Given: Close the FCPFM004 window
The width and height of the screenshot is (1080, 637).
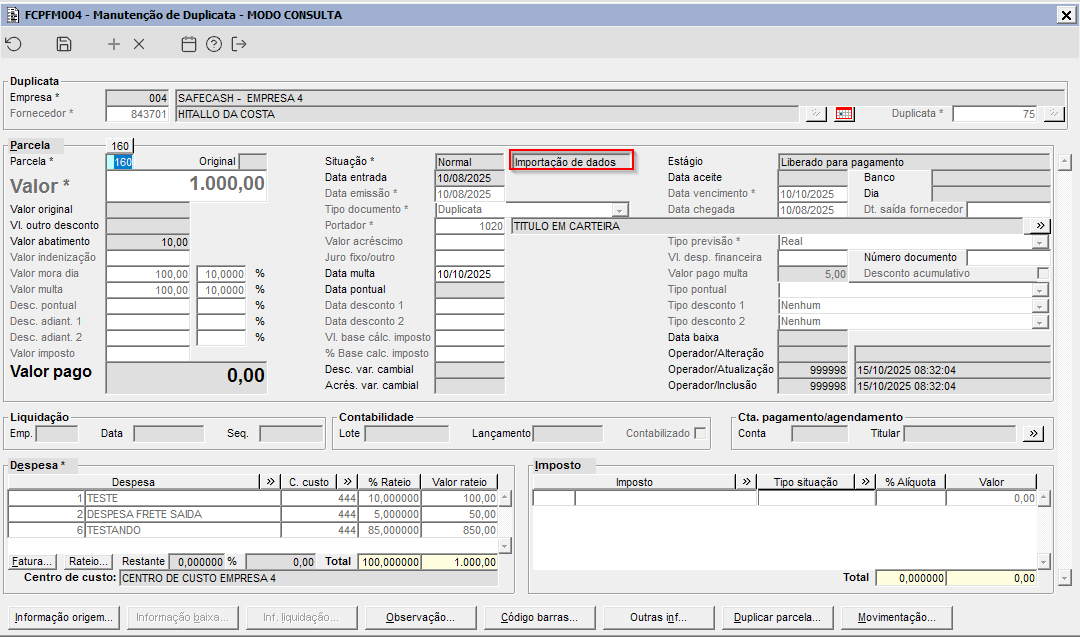Looking at the screenshot, I should tap(1066, 14).
